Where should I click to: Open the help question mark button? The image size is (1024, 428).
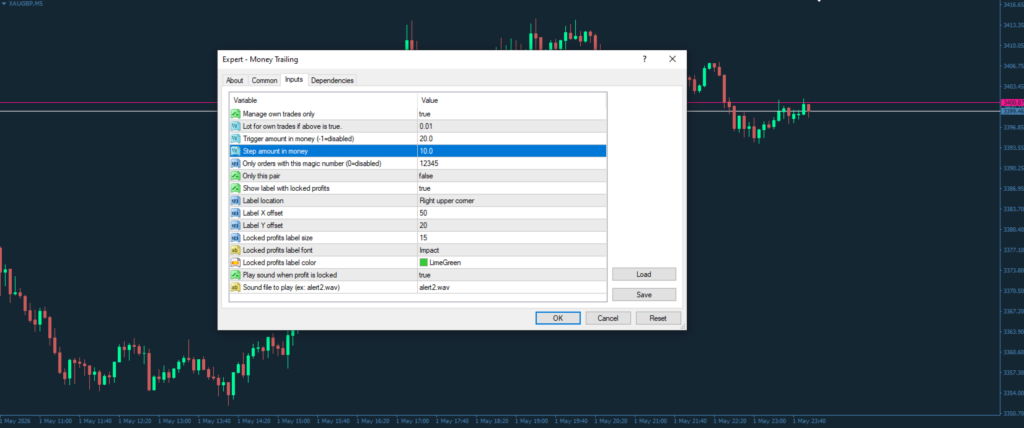645,59
